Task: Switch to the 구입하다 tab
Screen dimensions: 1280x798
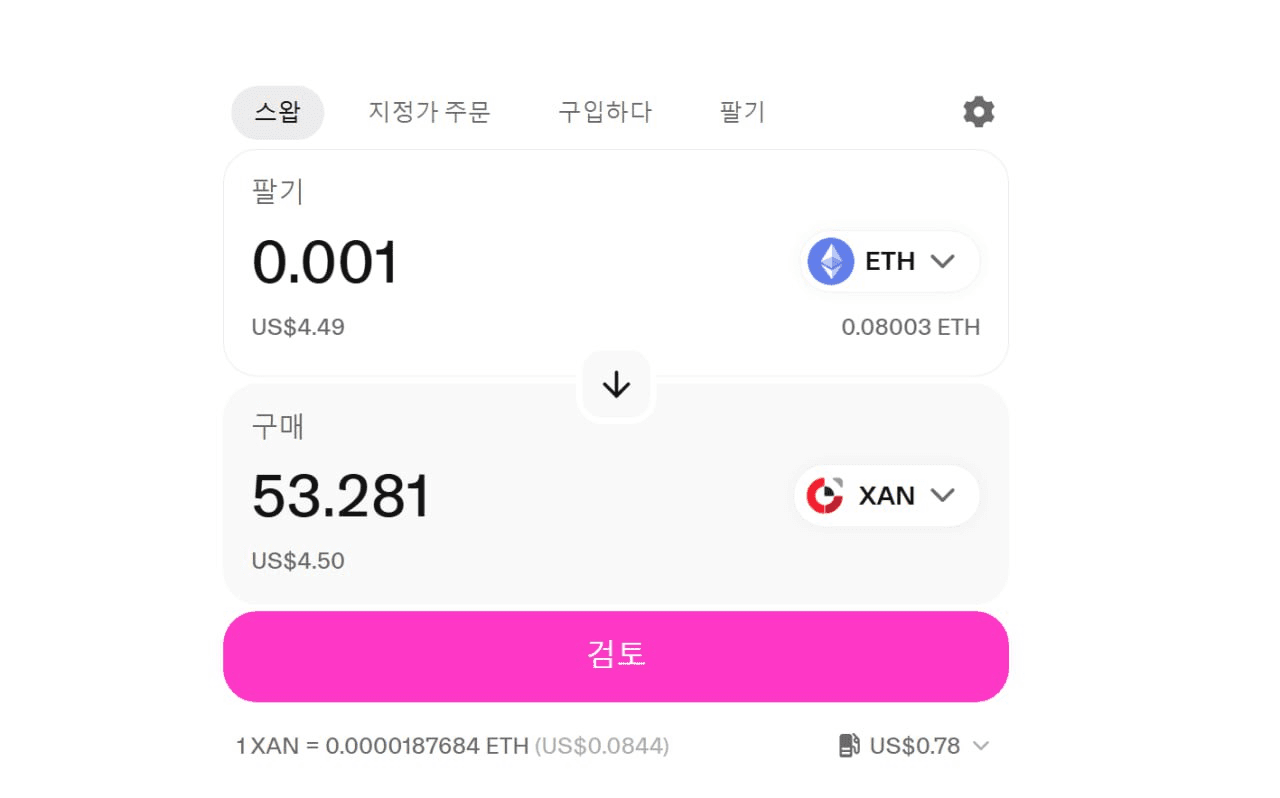Action: coord(605,112)
